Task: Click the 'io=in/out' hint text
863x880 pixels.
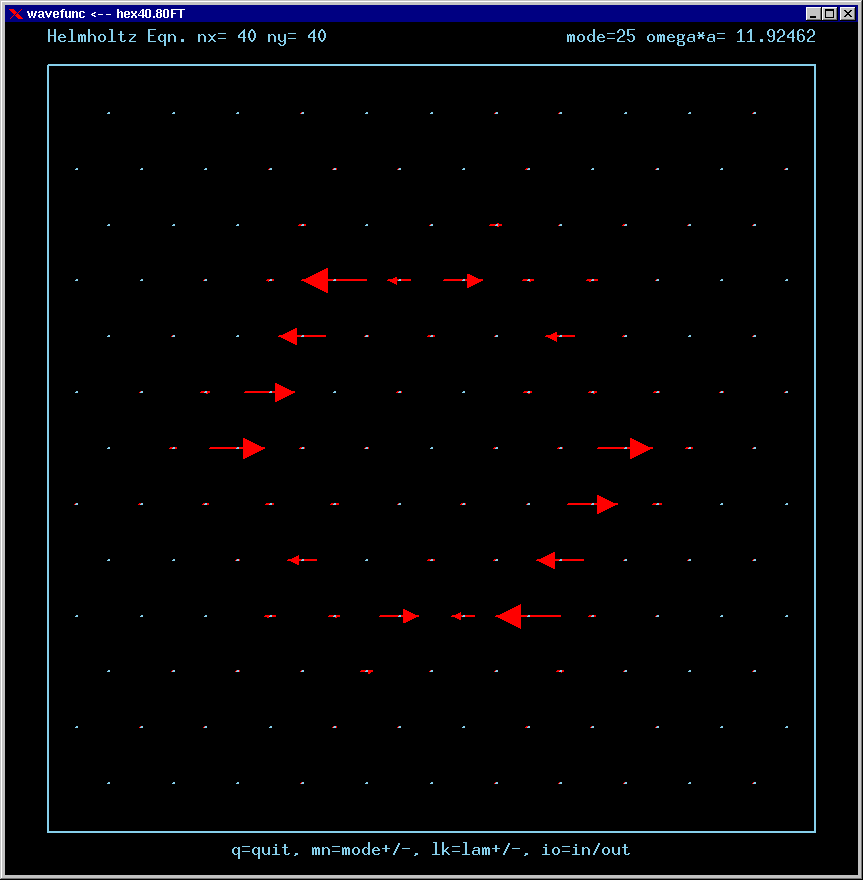Action: [x=586, y=850]
